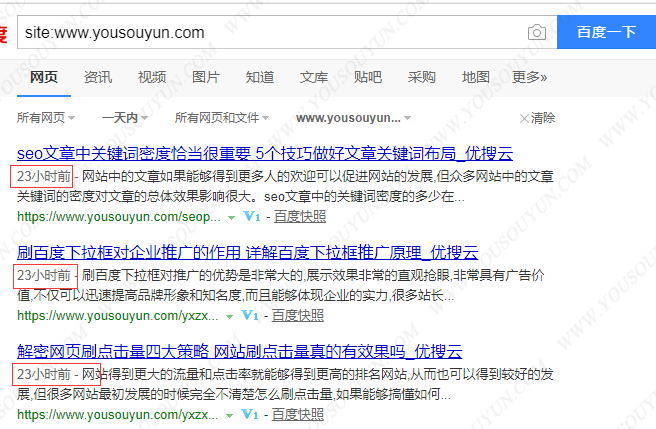Viewport: 656px width, 429px height.
Task: Expand the www.yousouyun... site filter dropdown
Action: click(x=354, y=118)
